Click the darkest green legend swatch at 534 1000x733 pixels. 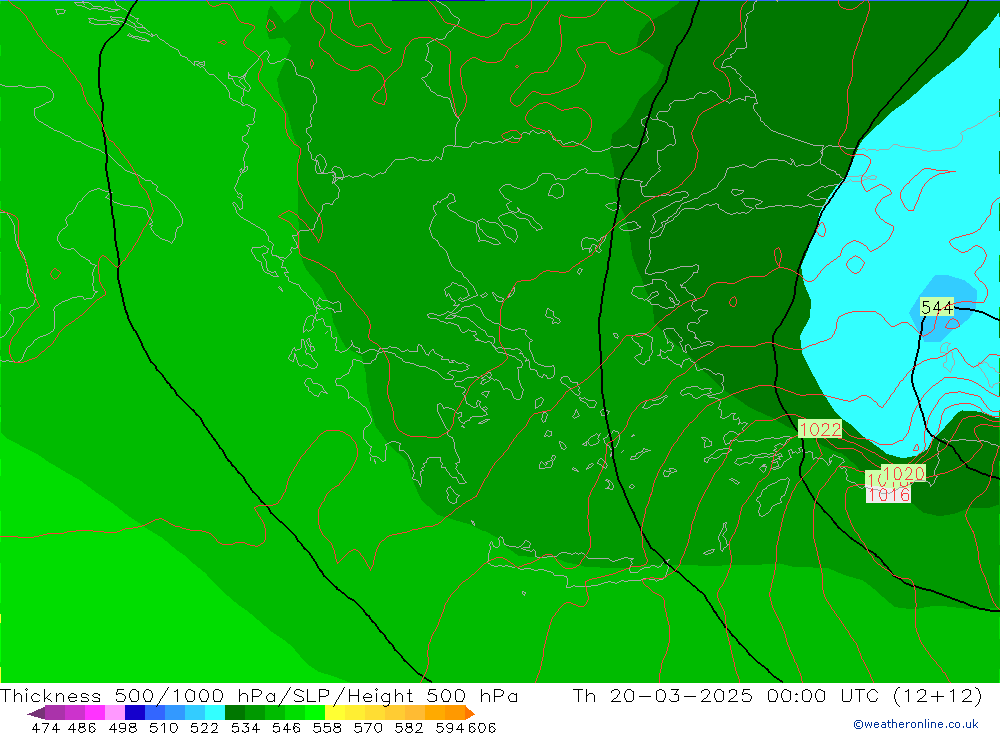(235, 713)
